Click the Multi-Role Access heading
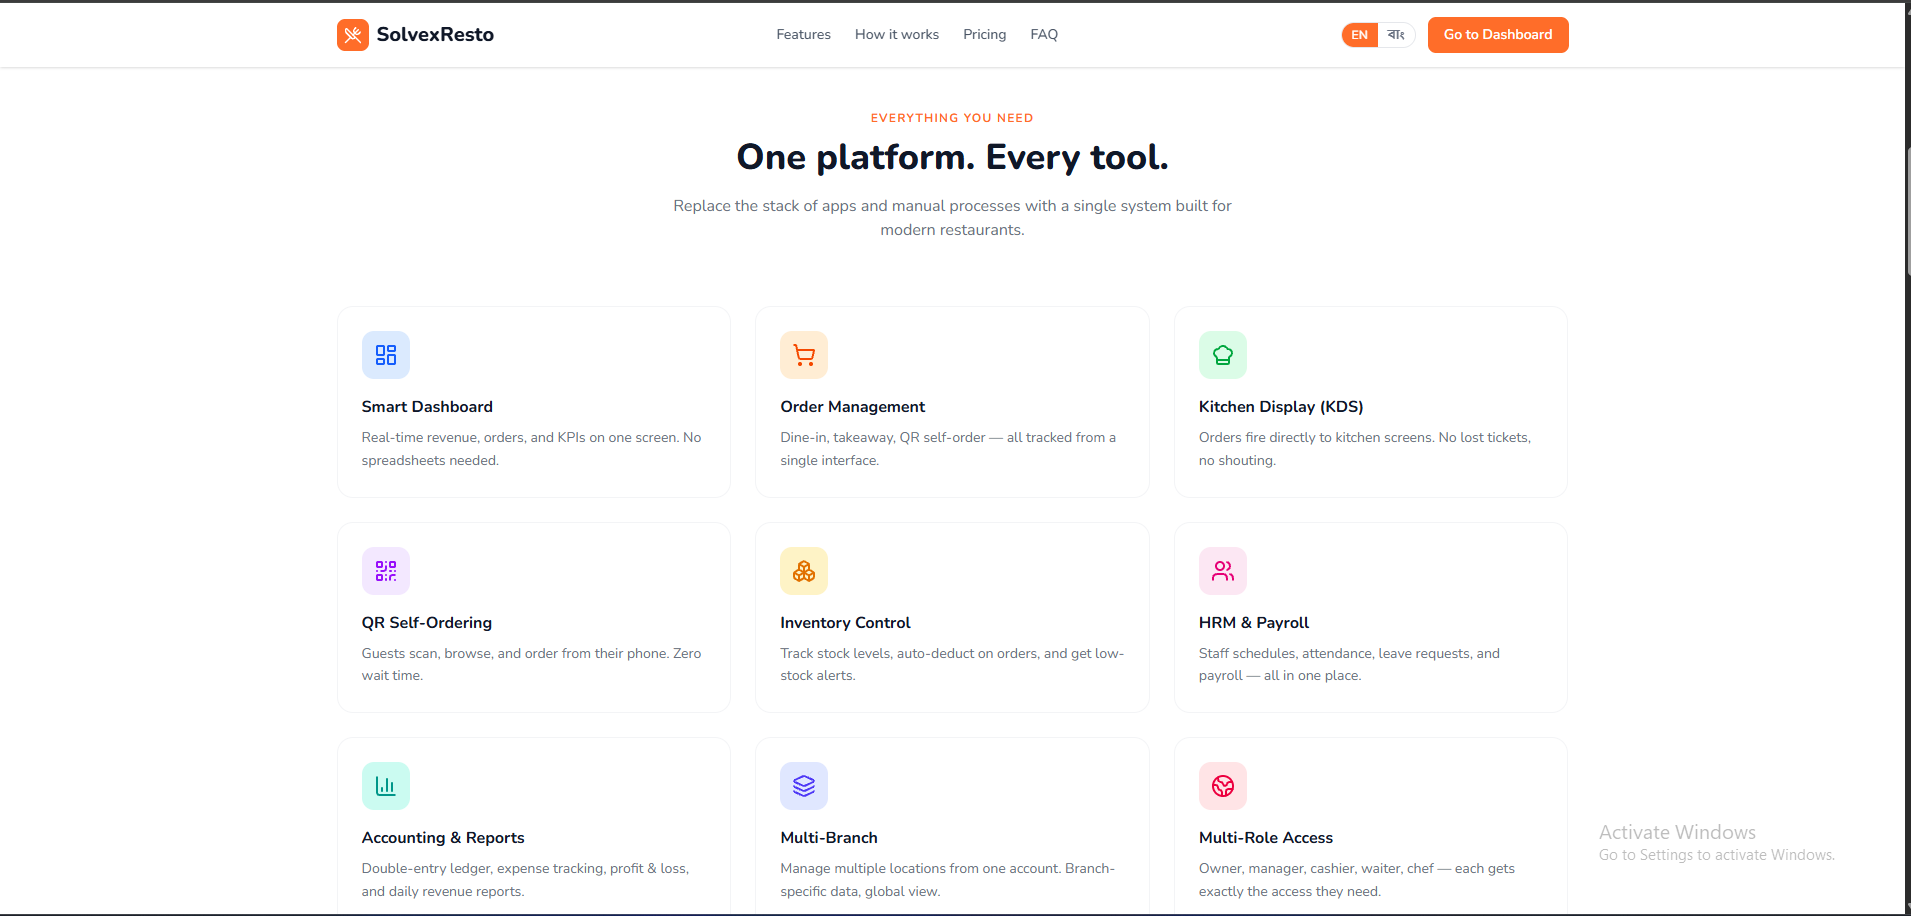Screen dimensions: 1911x916 tap(1266, 838)
